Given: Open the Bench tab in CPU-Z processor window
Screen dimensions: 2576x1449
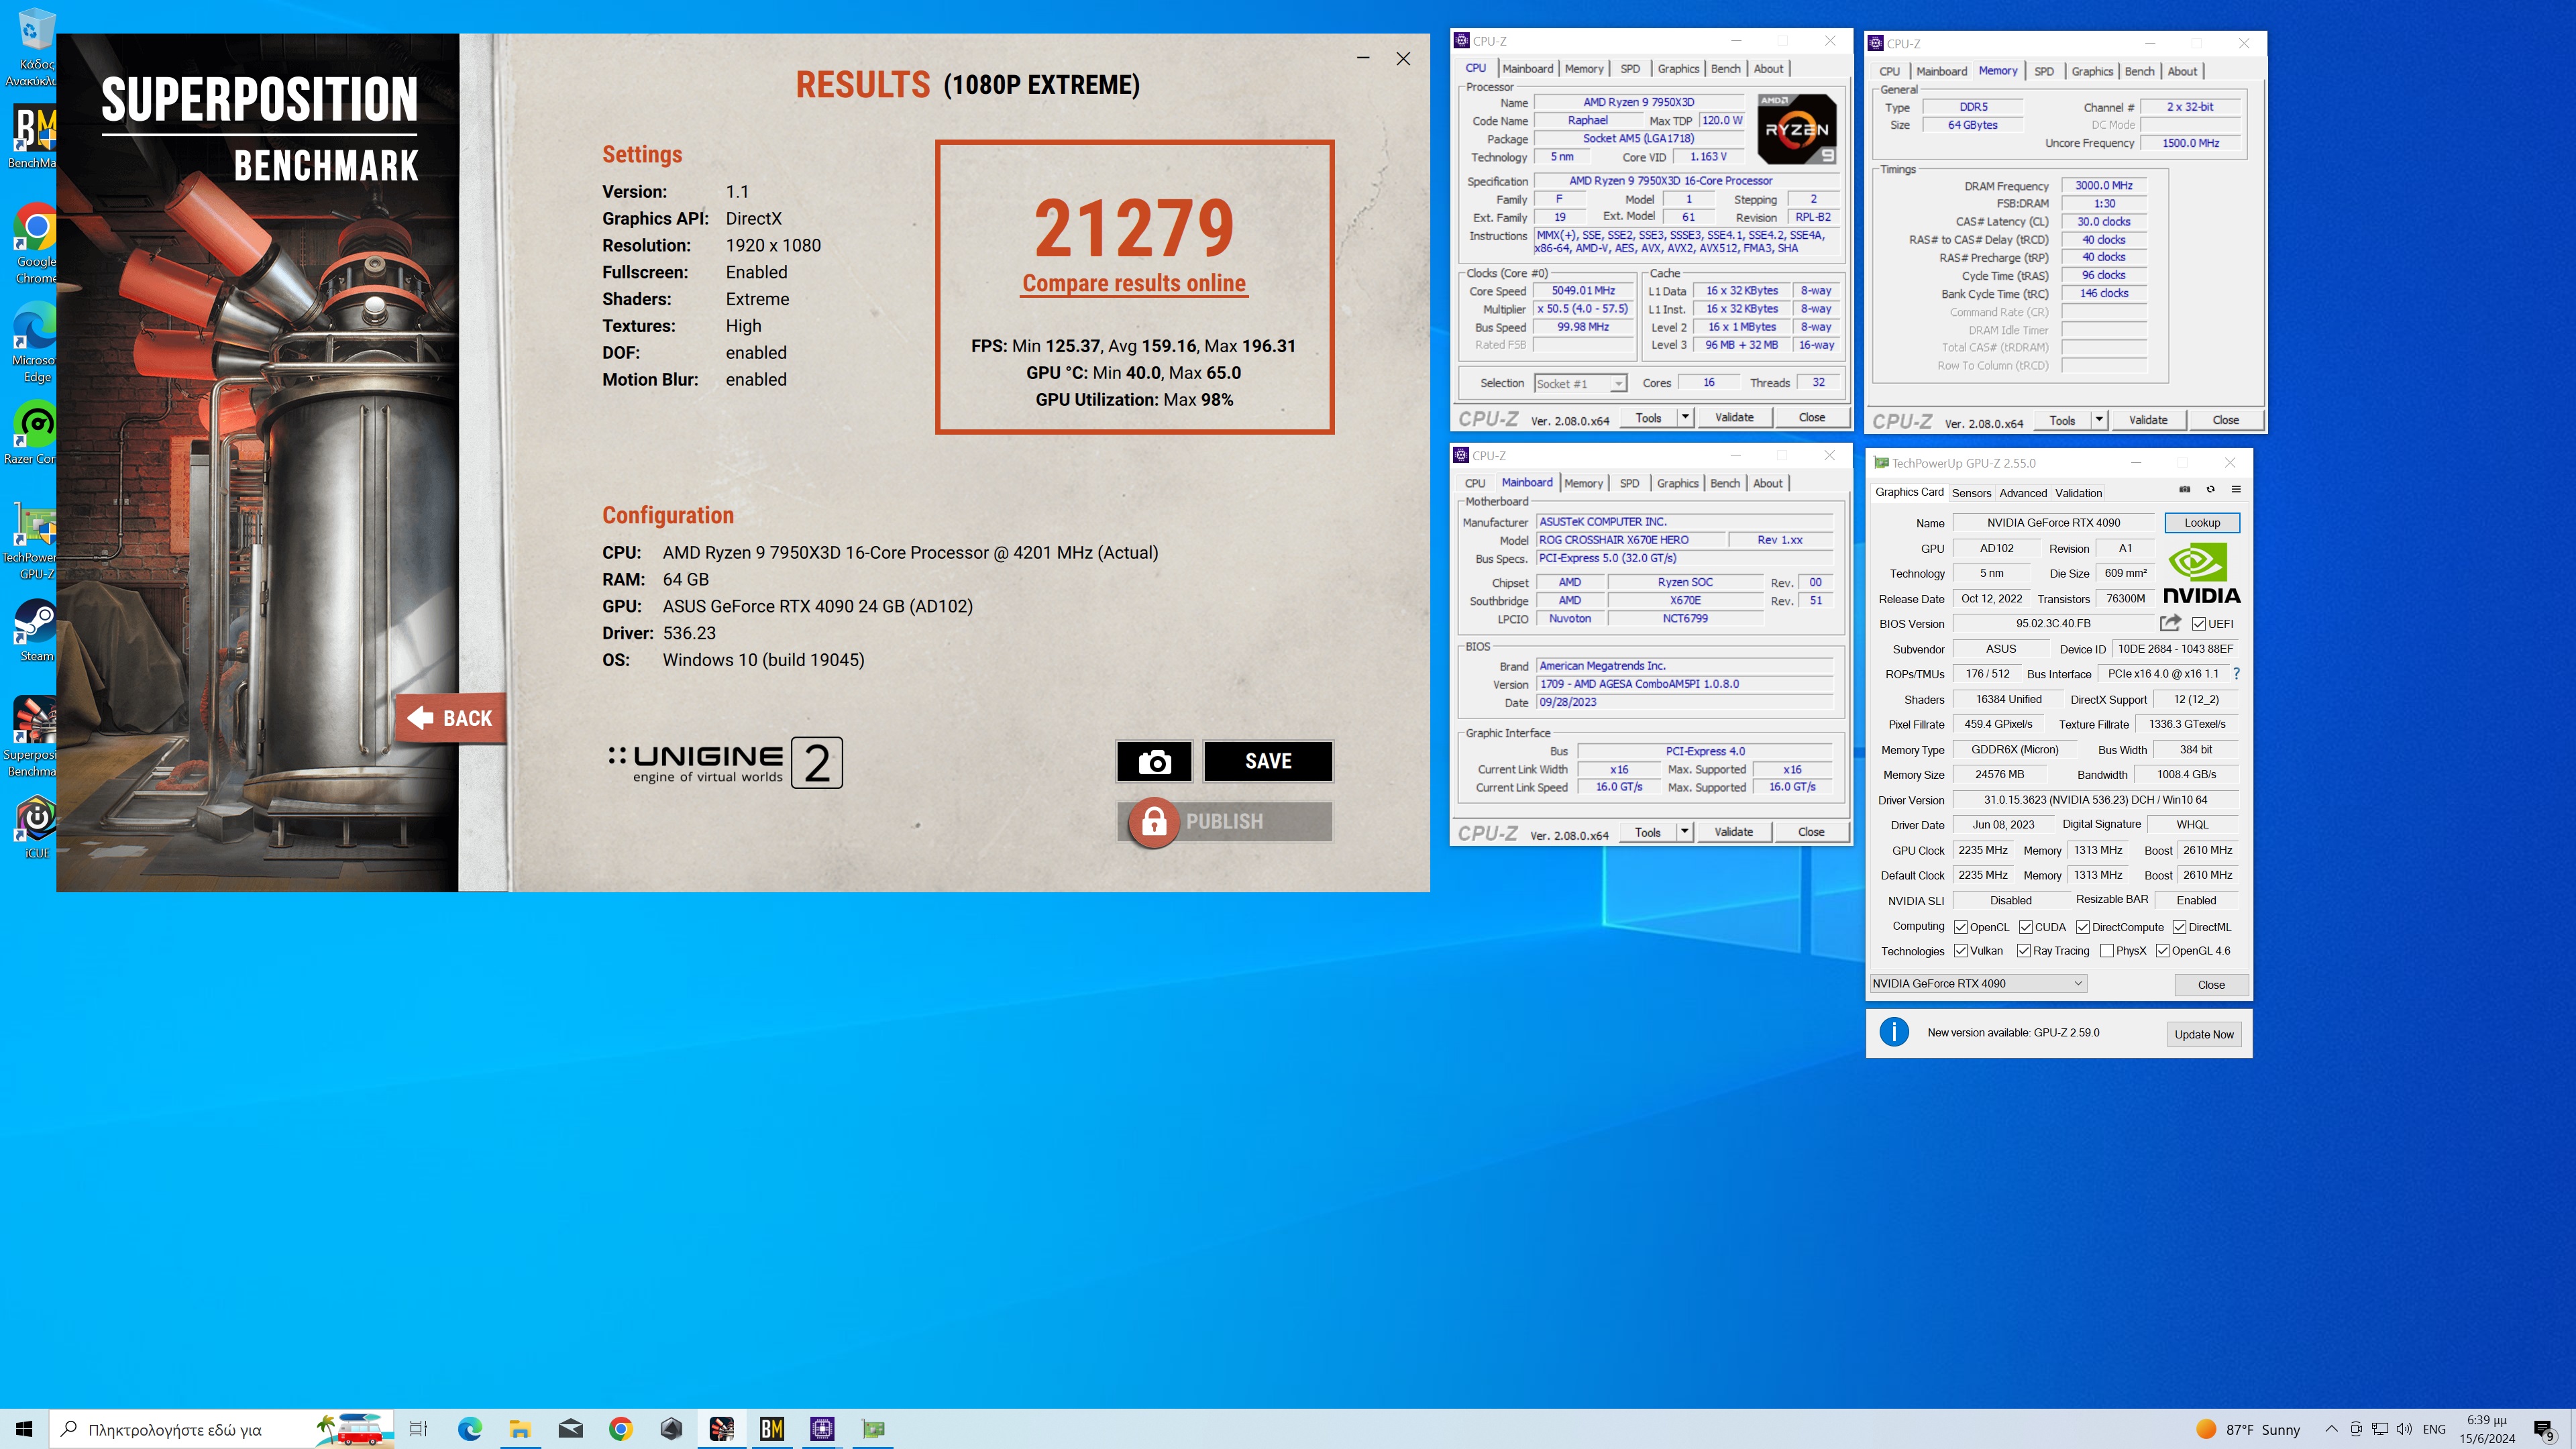Looking at the screenshot, I should (1725, 69).
